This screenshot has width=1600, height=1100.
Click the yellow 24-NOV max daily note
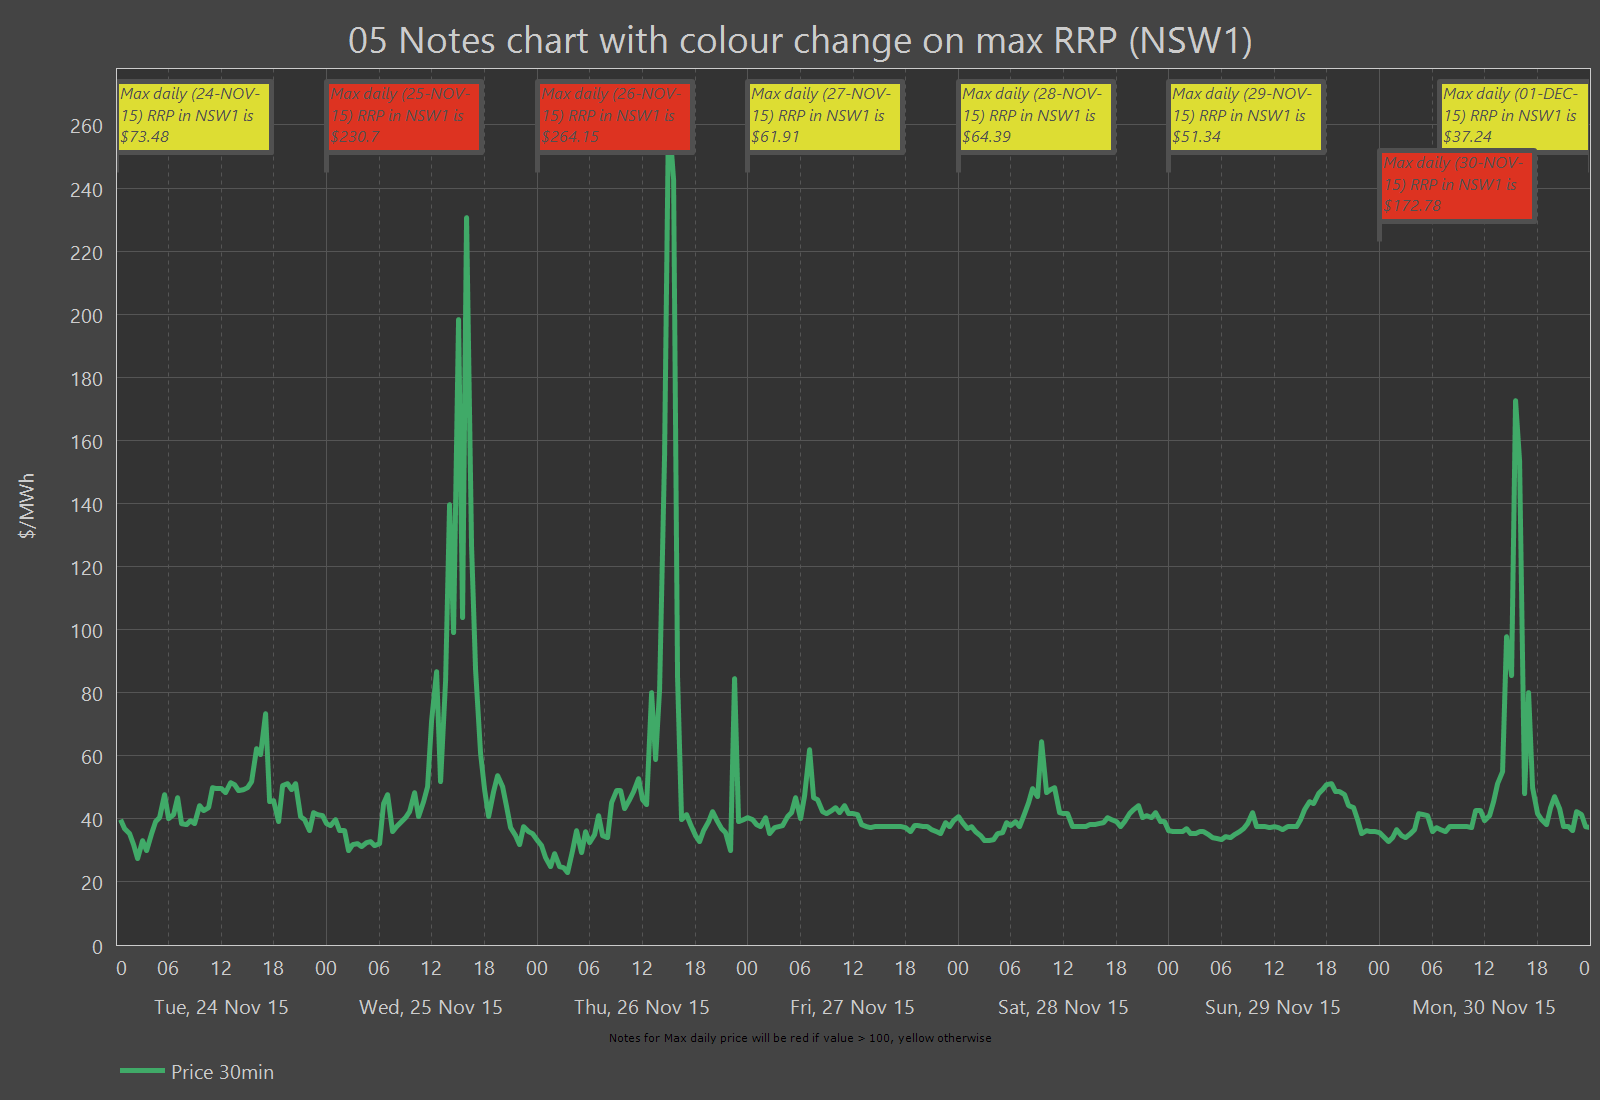pyautogui.click(x=193, y=116)
